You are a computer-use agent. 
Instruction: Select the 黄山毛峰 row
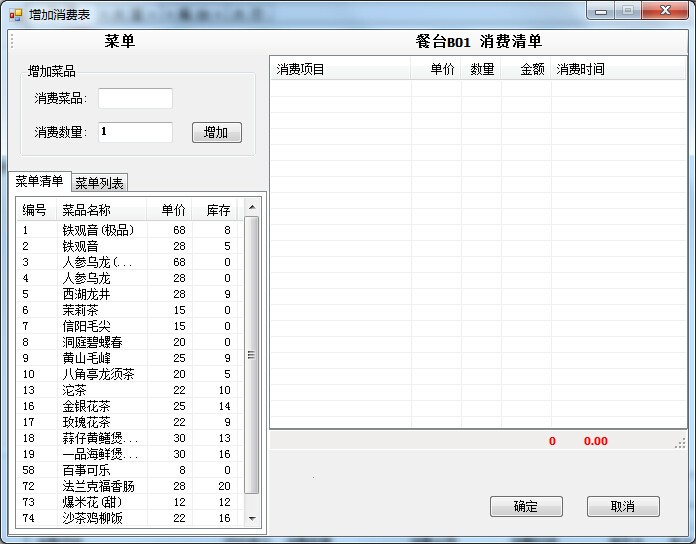tap(130, 358)
